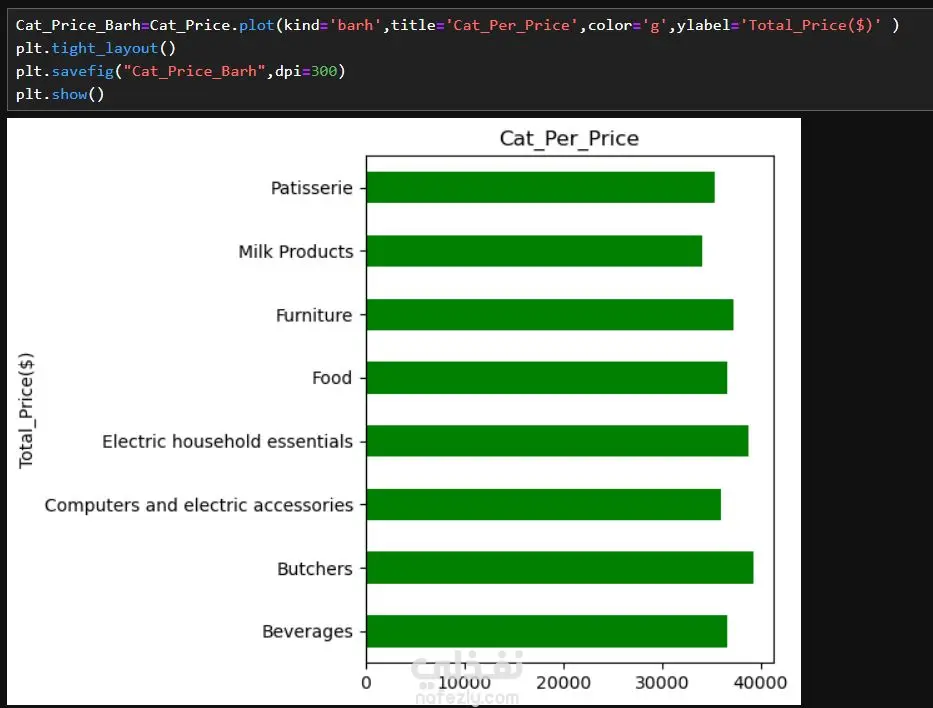Click the 0 tick on x-axis
This screenshot has height=708, width=933.
pyautogui.click(x=367, y=683)
